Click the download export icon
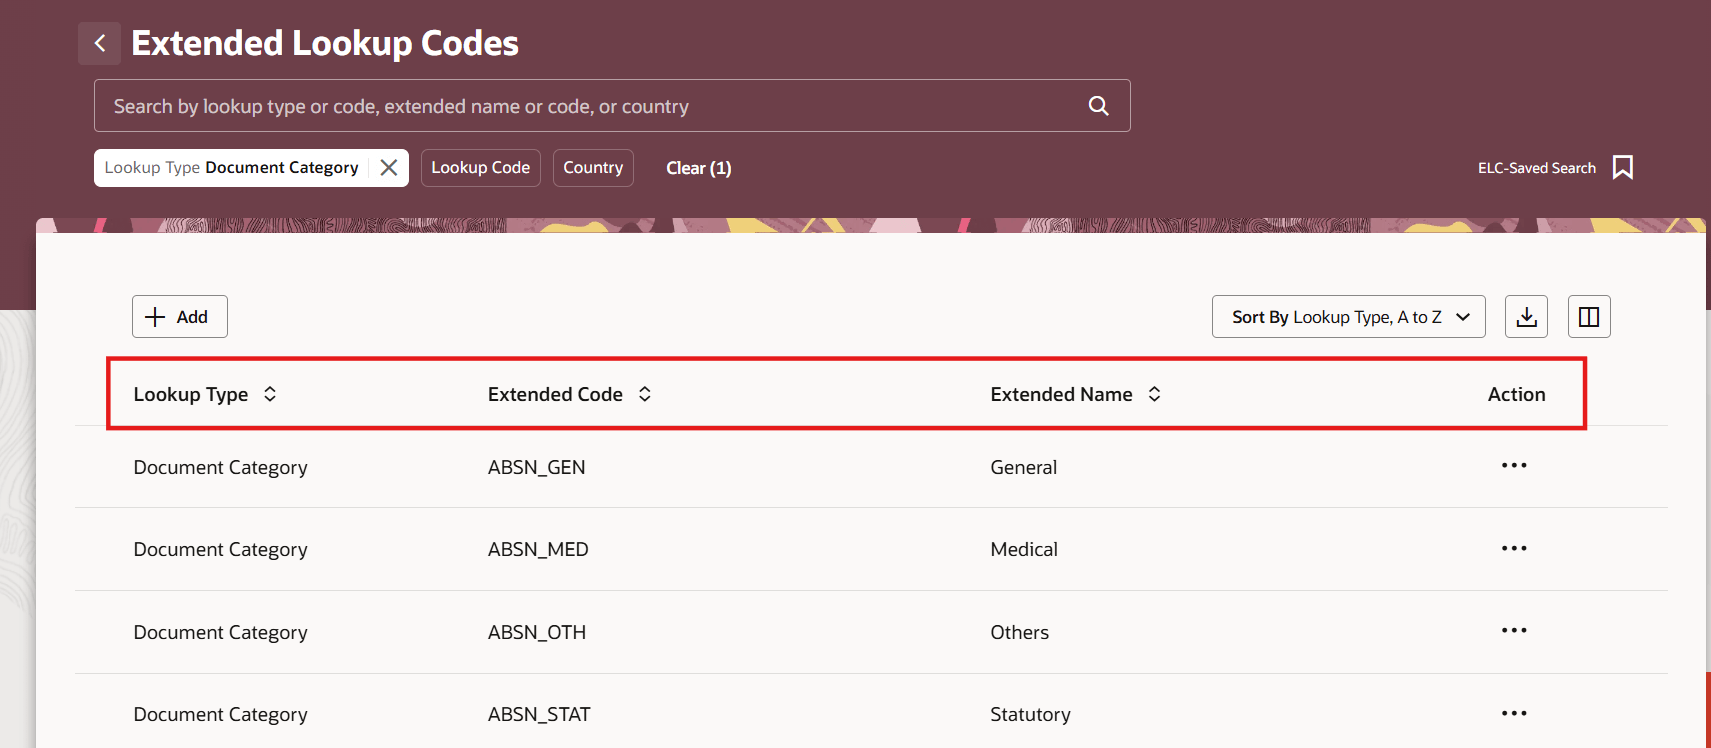This screenshot has width=1711, height=748. [1526, 317]
